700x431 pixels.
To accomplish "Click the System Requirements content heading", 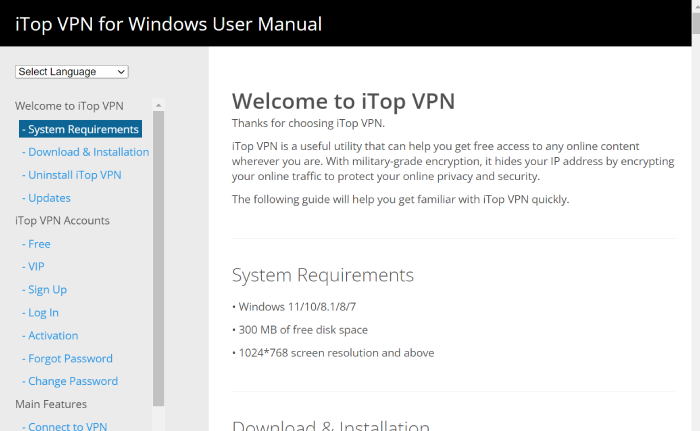I will pyautogui.click(x=323, y=275).
